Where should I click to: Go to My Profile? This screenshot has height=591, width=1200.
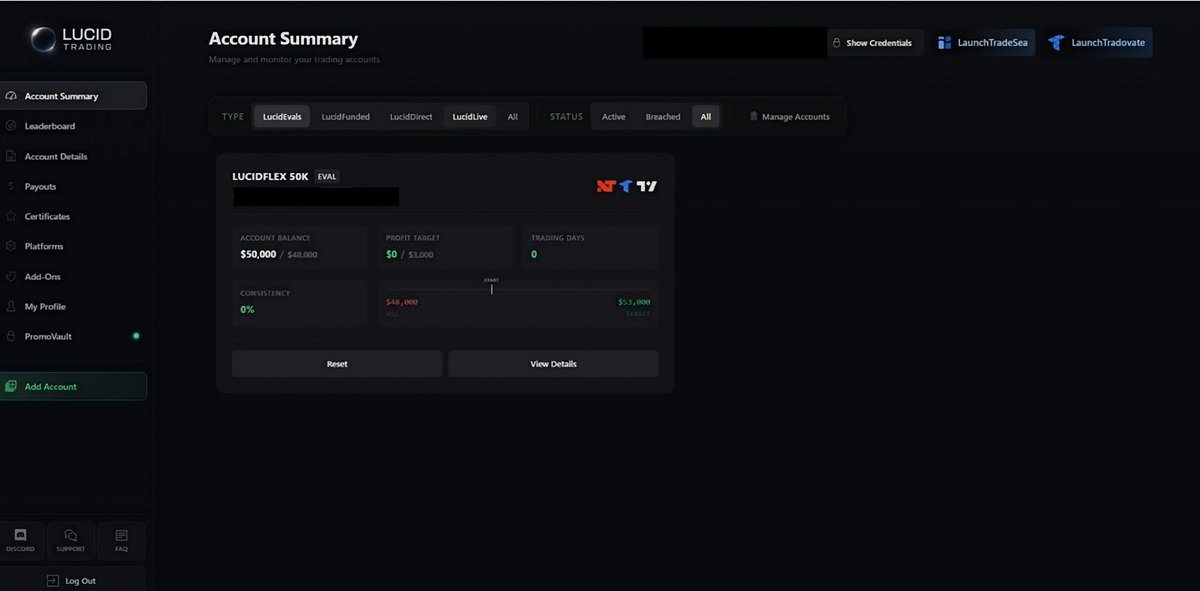point(73,306)
